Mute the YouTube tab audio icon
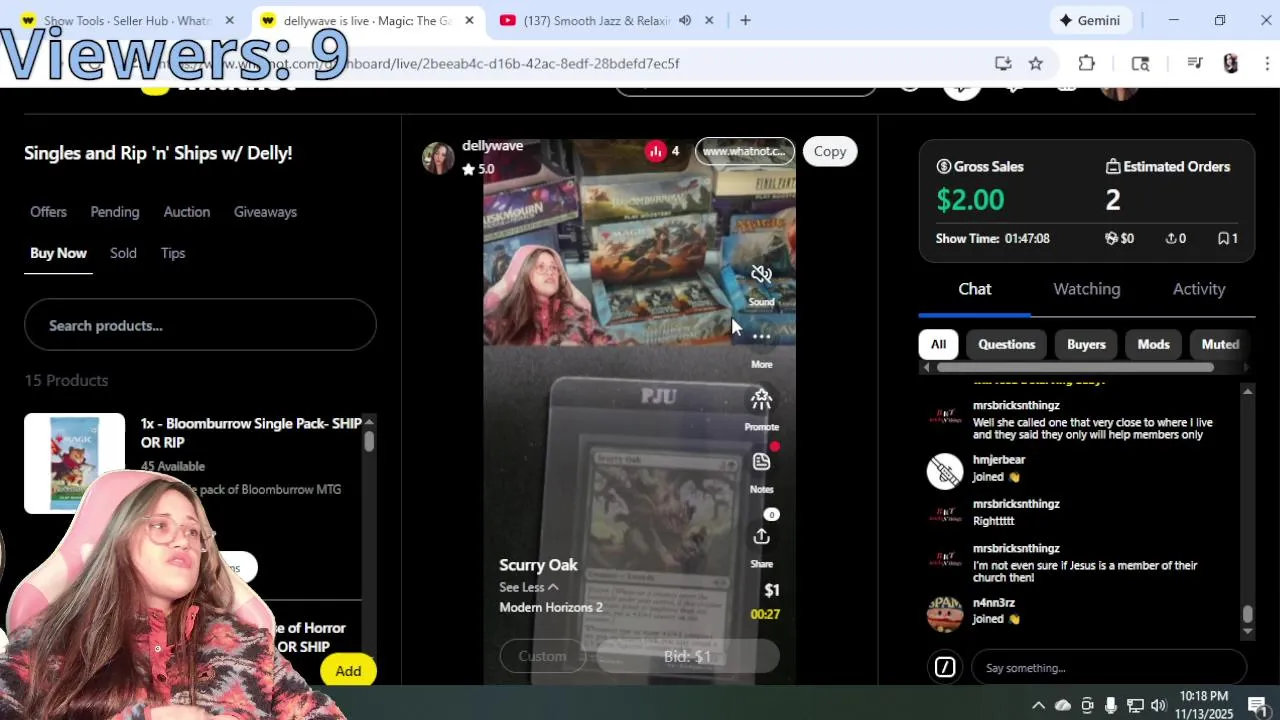This screenshot has height=720, width=1280. tap(685, 20)
